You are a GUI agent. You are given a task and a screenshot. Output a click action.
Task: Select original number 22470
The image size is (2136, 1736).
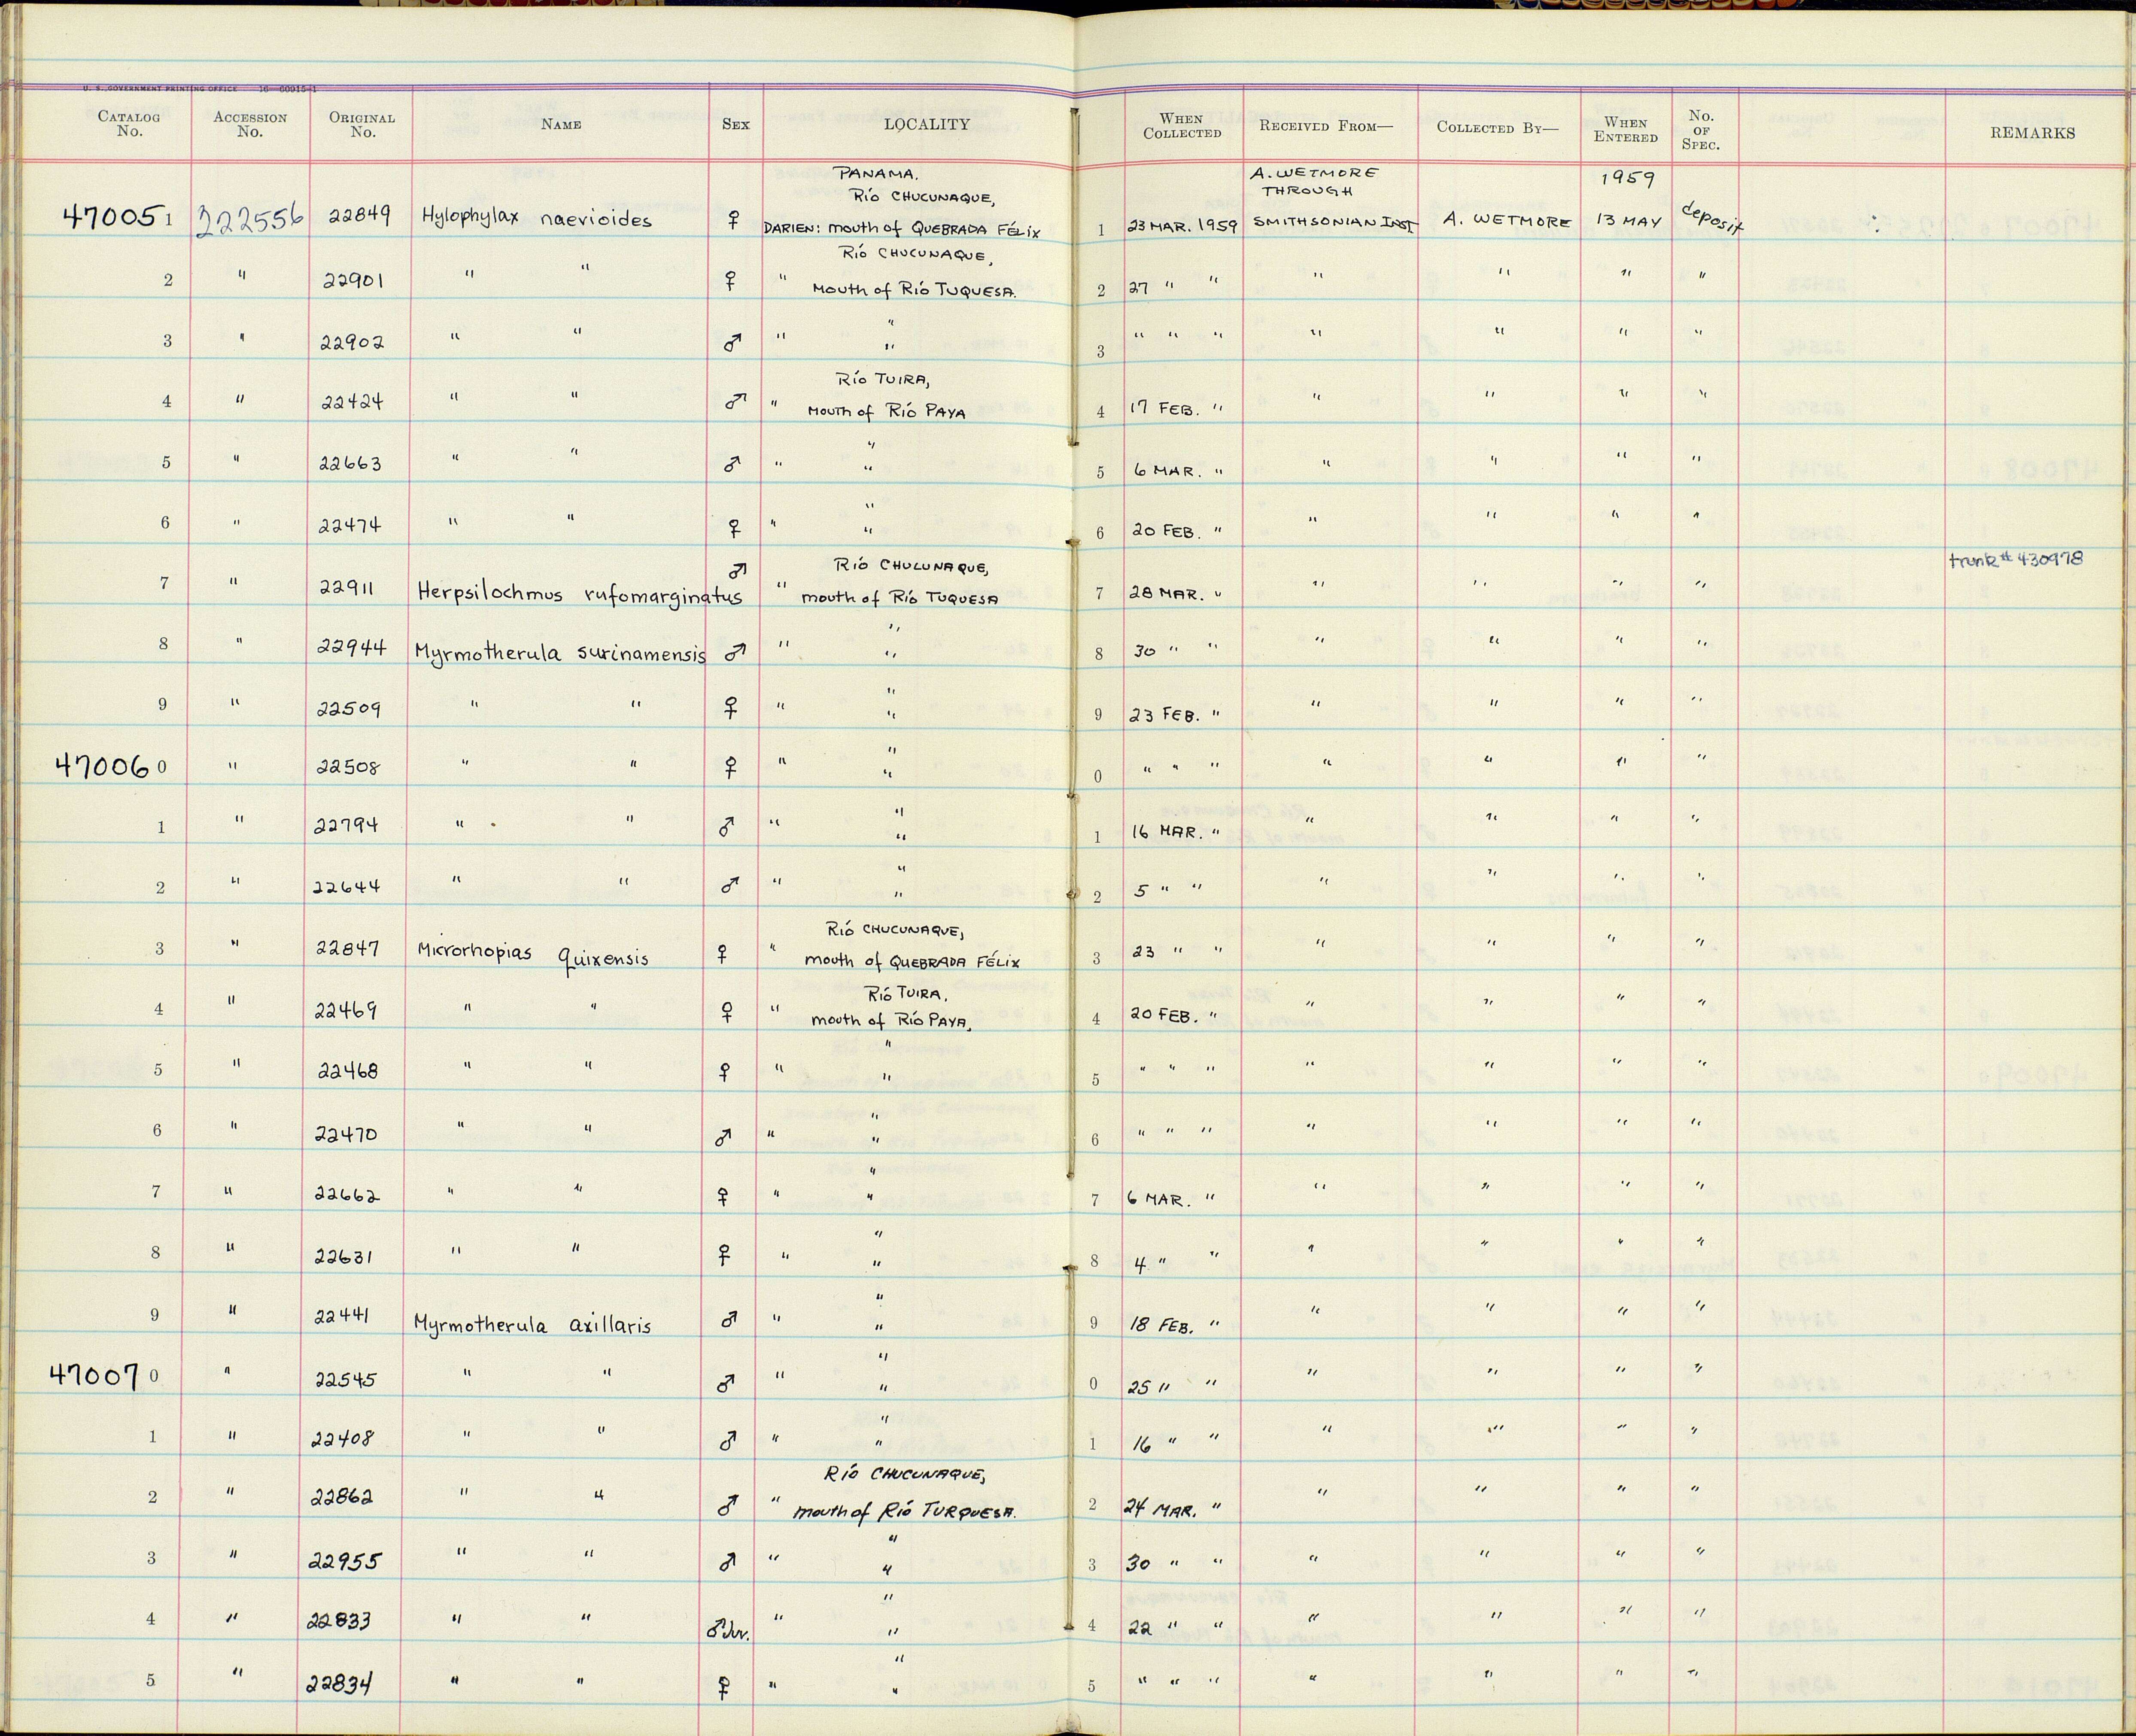346,1134
